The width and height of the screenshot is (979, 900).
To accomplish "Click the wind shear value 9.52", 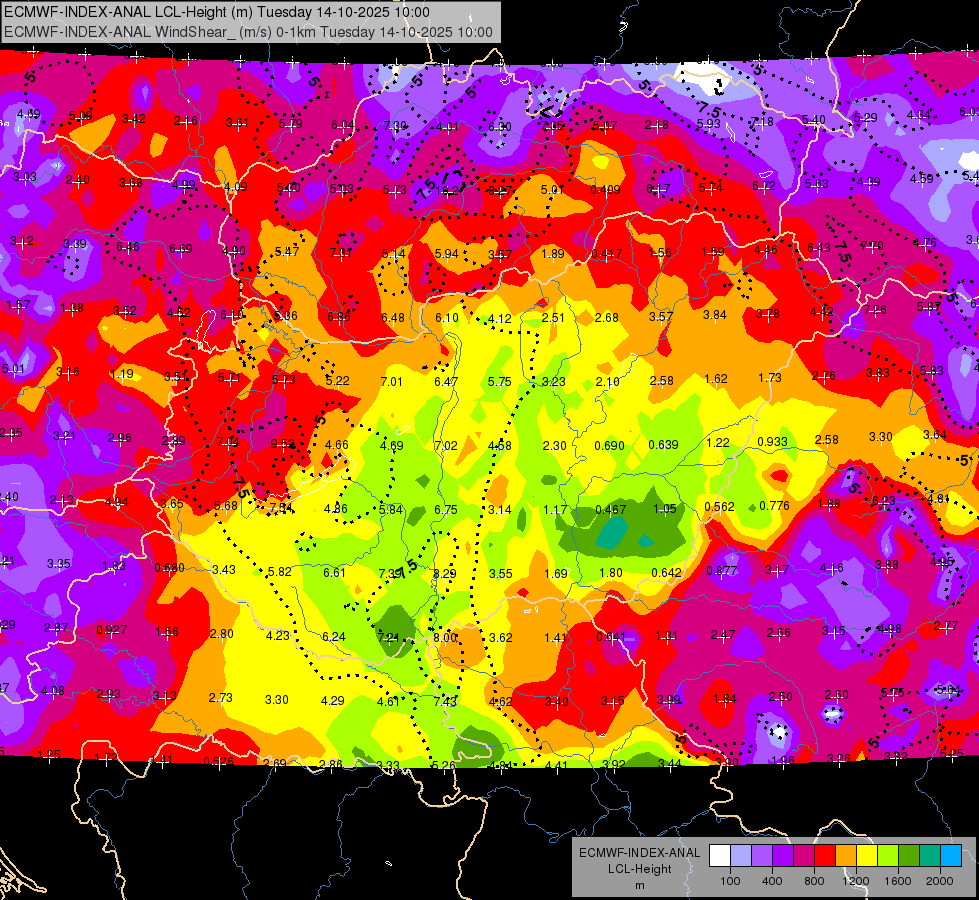I will pos(282,444).
